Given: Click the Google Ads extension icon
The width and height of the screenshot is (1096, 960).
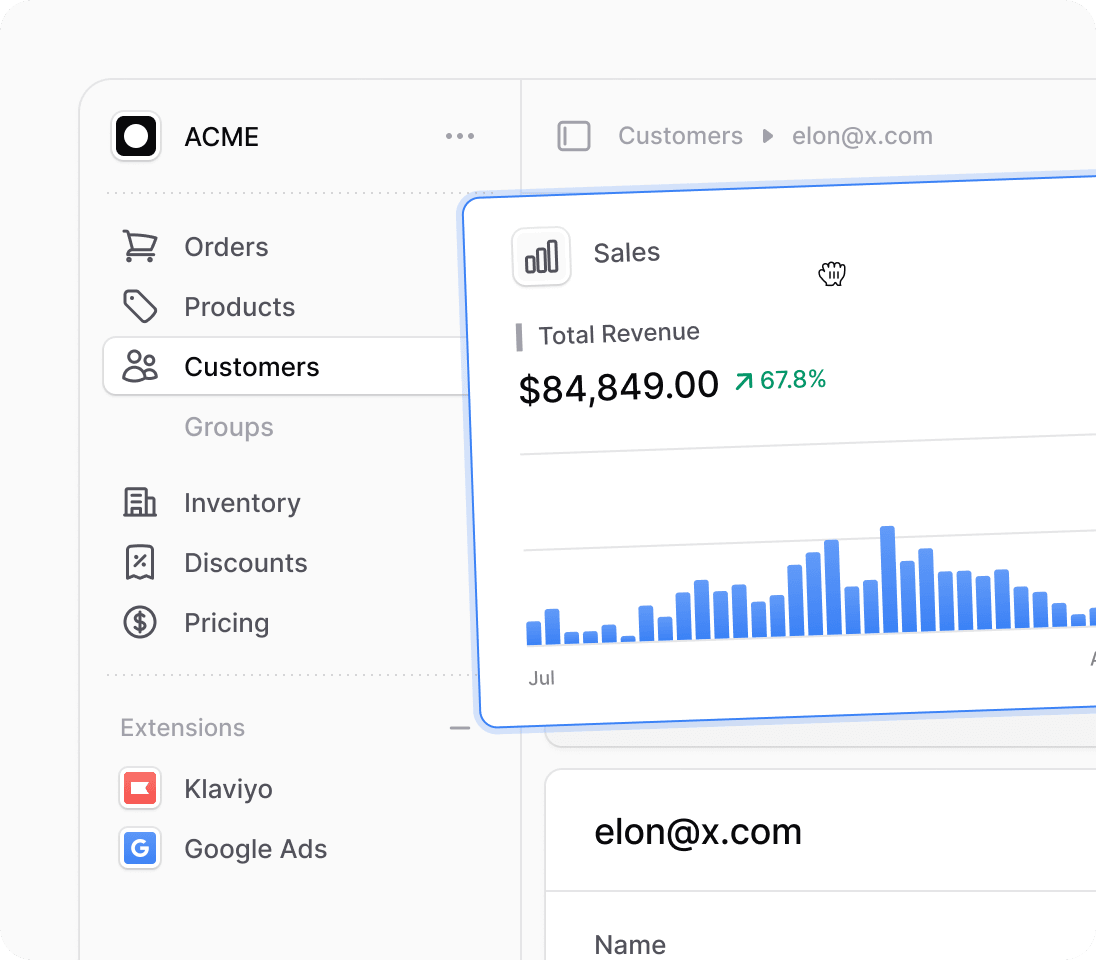Looking at the screenshot, I should click(x=140, y=848).
